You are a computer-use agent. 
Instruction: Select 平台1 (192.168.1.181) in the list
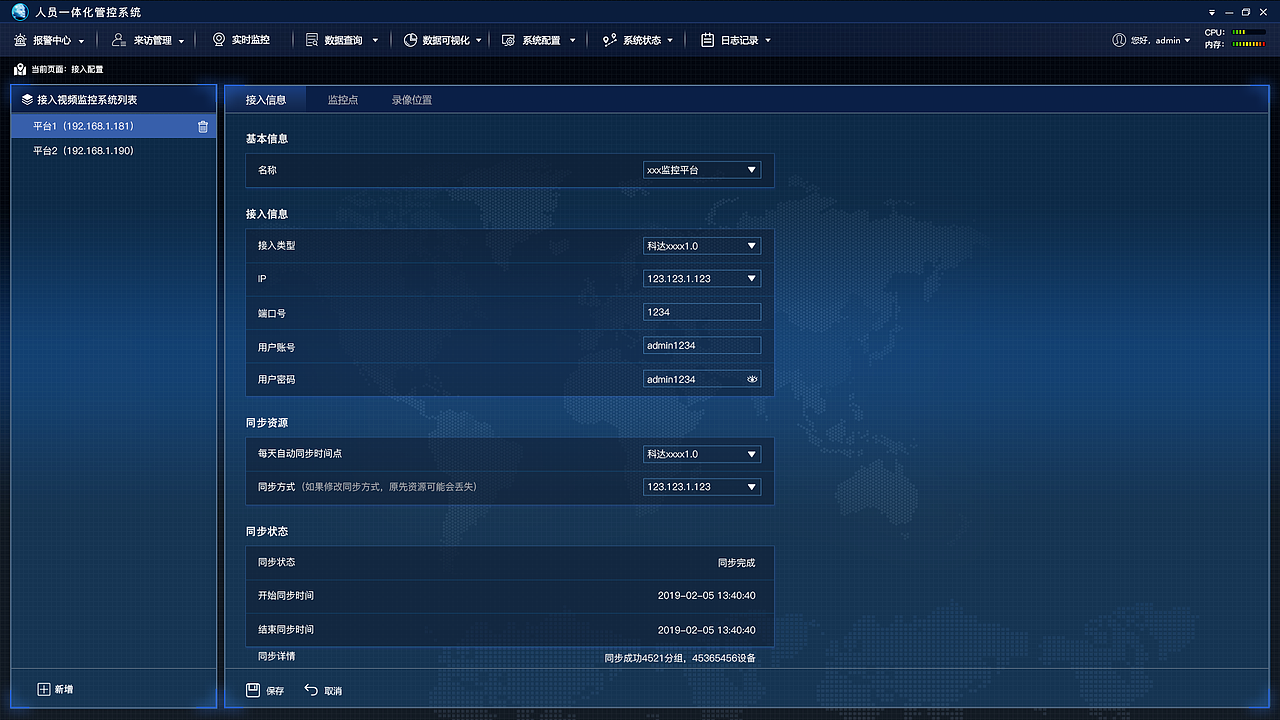[x=113, y=126]
